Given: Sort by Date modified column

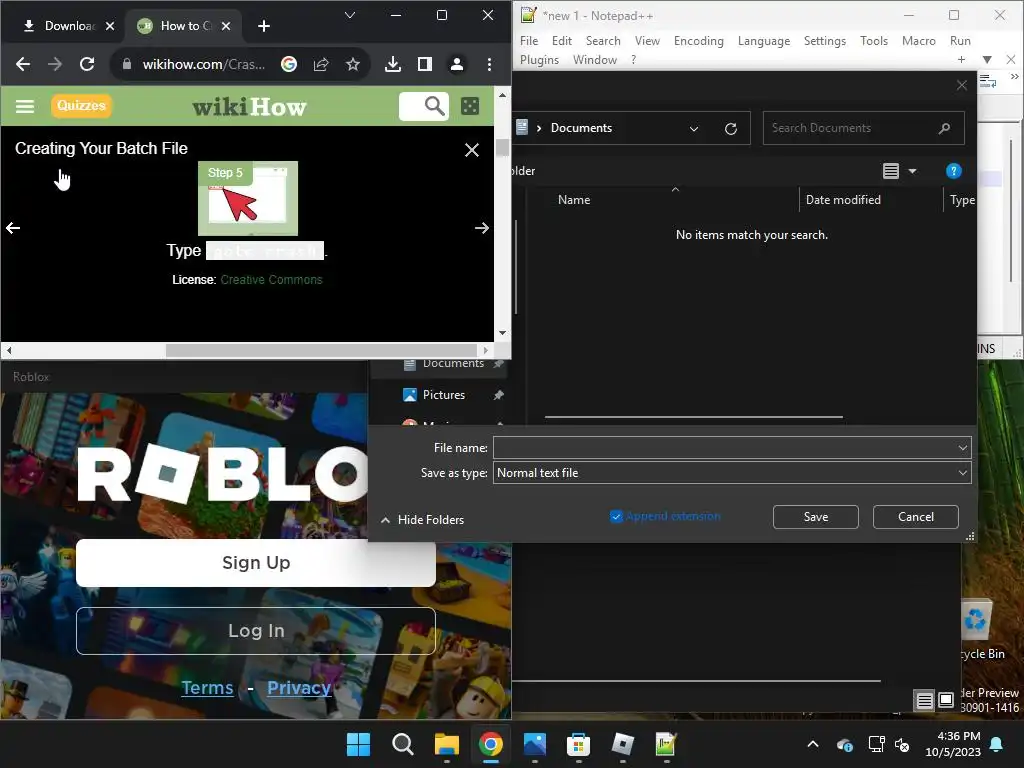Looking at the screenshot, I should [x=843, y=200].
